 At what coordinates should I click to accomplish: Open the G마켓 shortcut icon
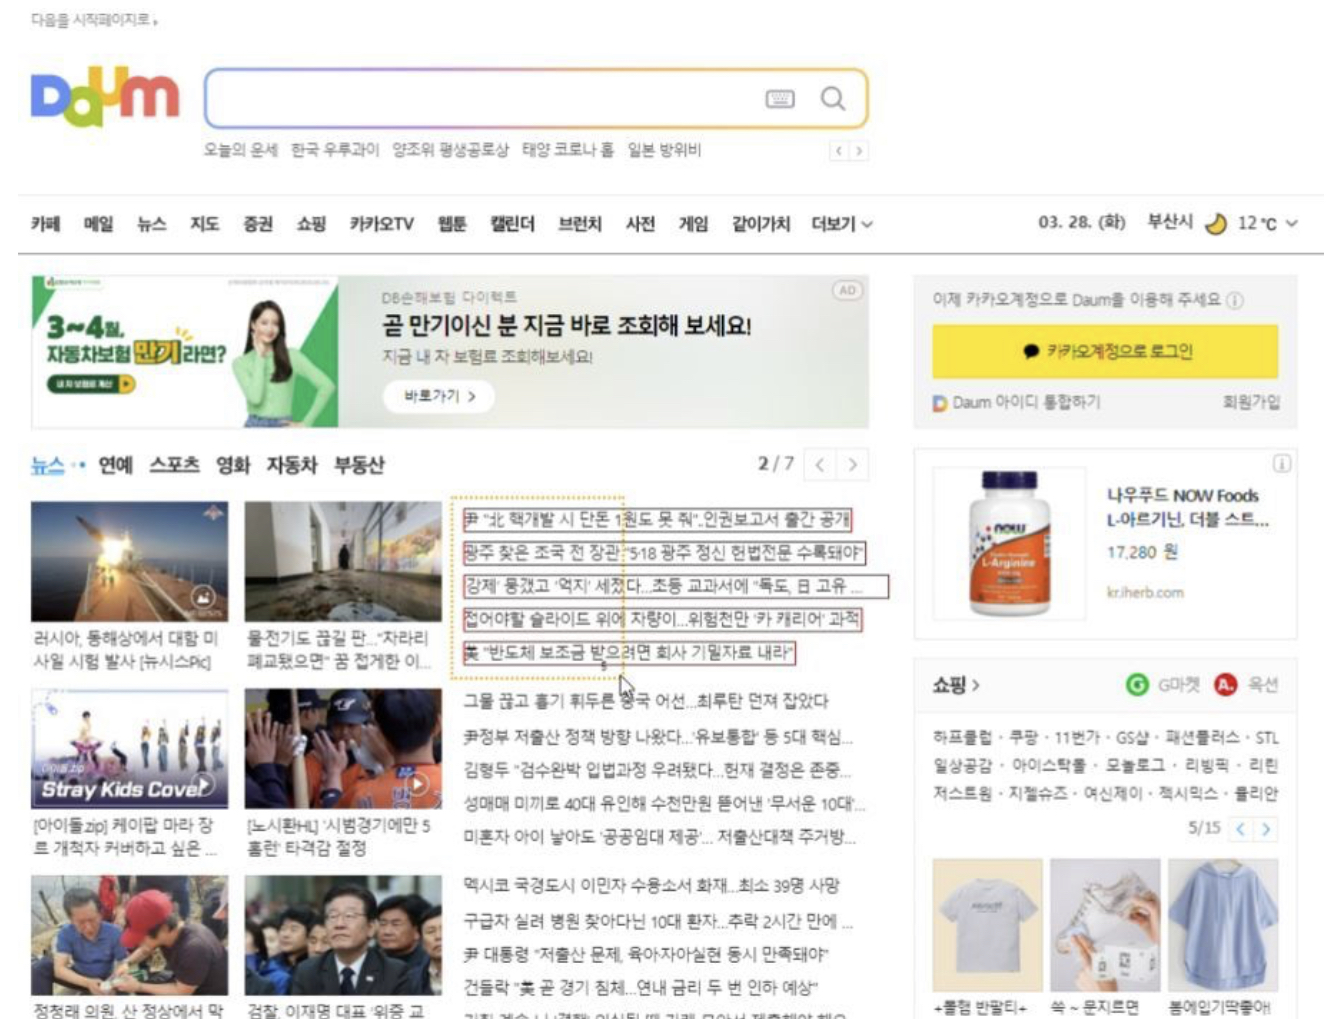pos(1137,685)
